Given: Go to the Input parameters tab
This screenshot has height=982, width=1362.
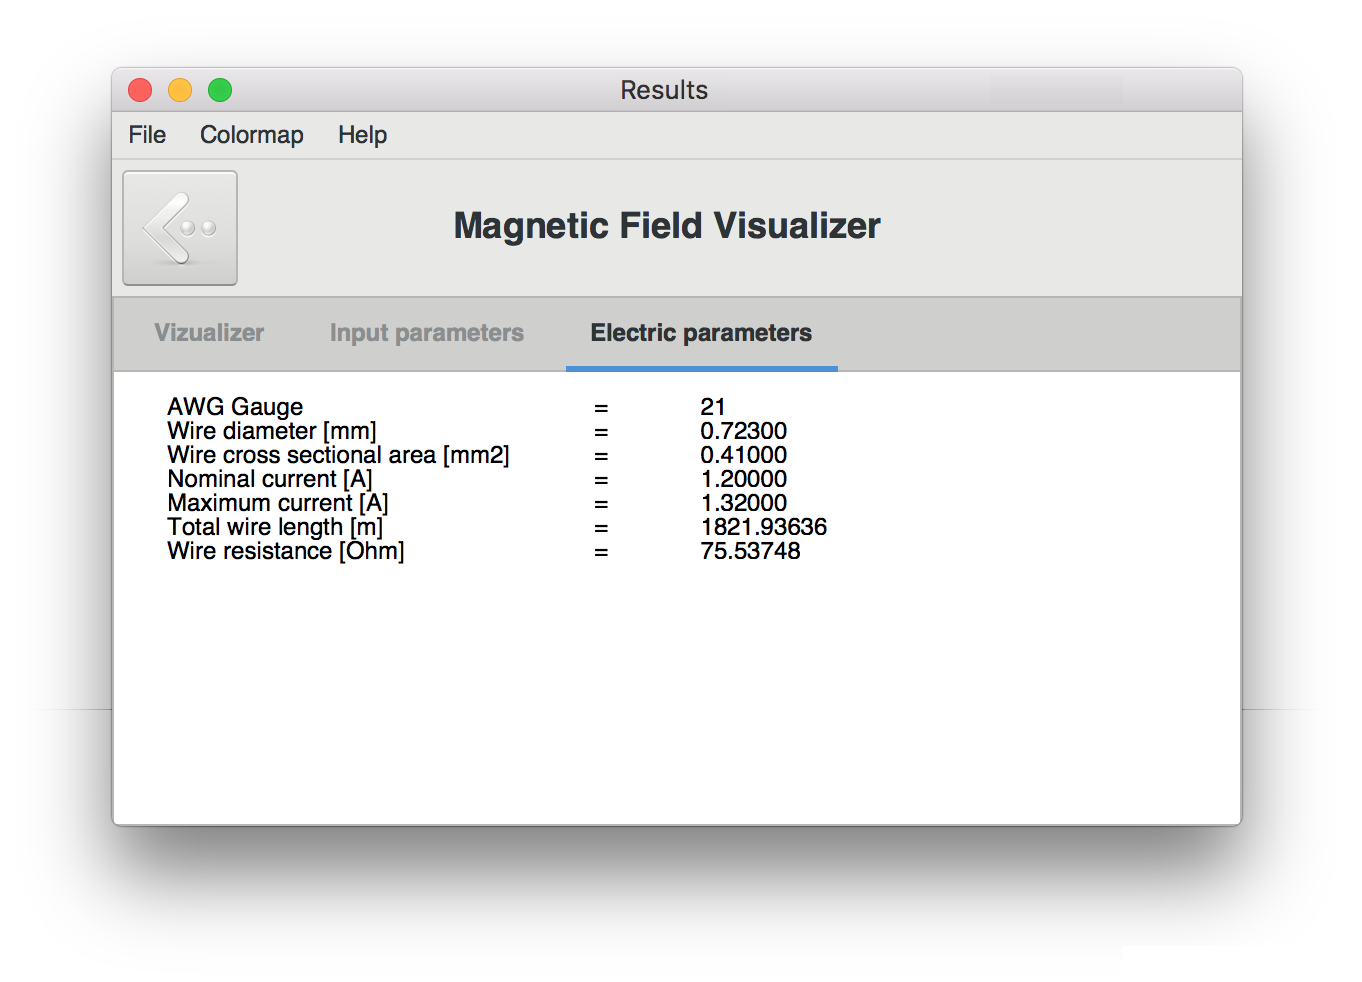Looking at the screenshot, I should (426, 333).
